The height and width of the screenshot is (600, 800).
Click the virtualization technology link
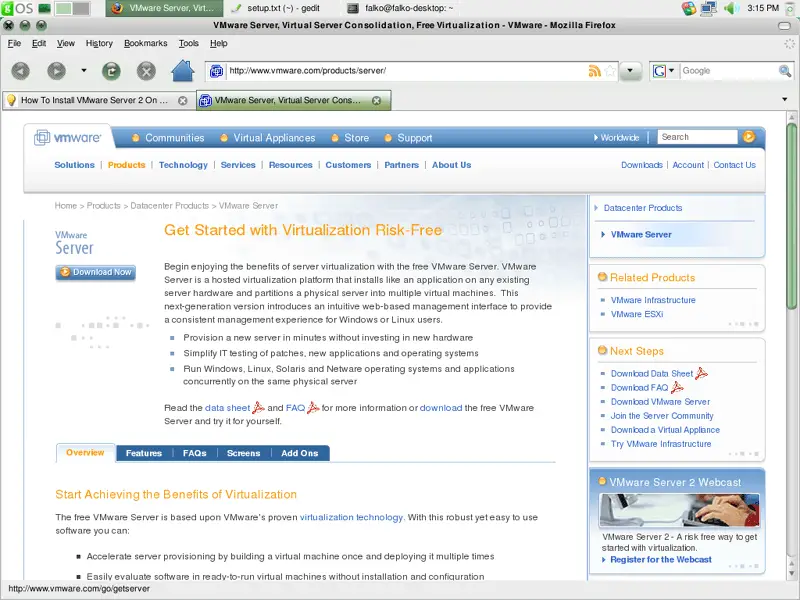[351, 517]
